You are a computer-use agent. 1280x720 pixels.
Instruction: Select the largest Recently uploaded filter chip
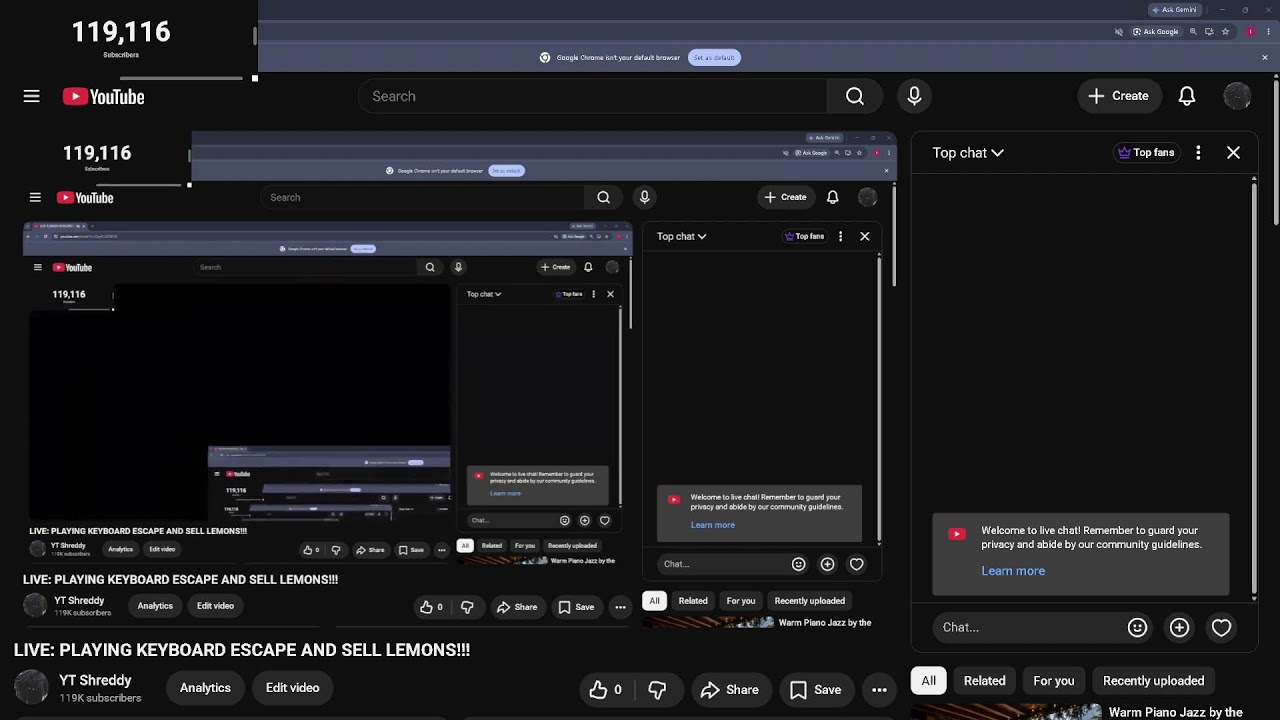point(1153,681)
